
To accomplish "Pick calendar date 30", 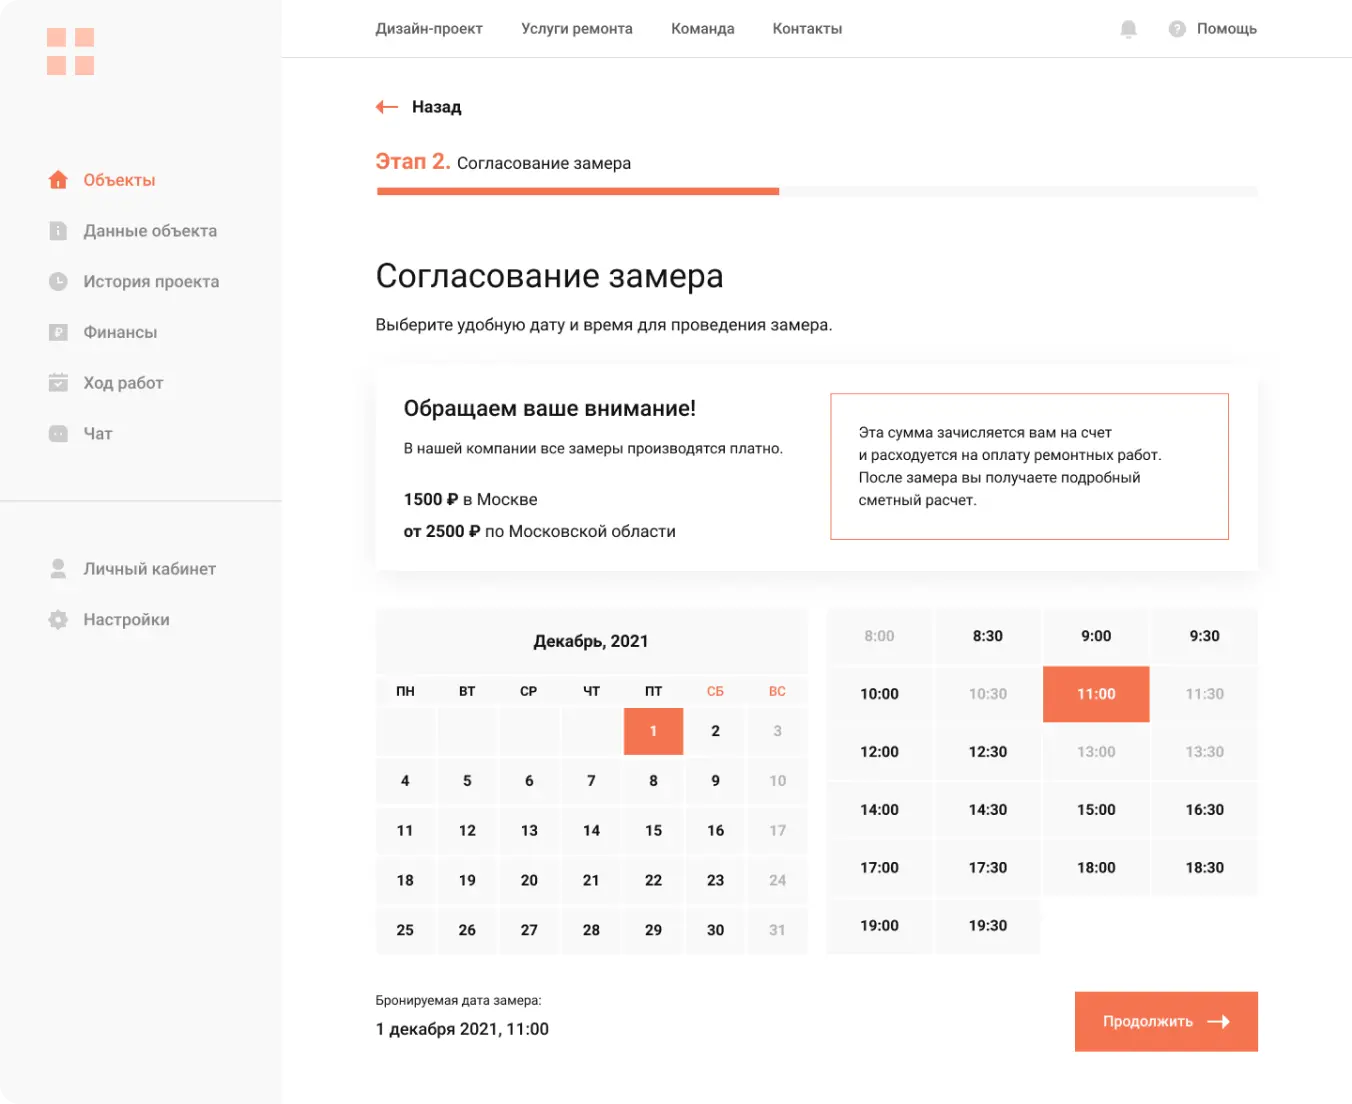I will pyautogui.click(x=715, y=930).
